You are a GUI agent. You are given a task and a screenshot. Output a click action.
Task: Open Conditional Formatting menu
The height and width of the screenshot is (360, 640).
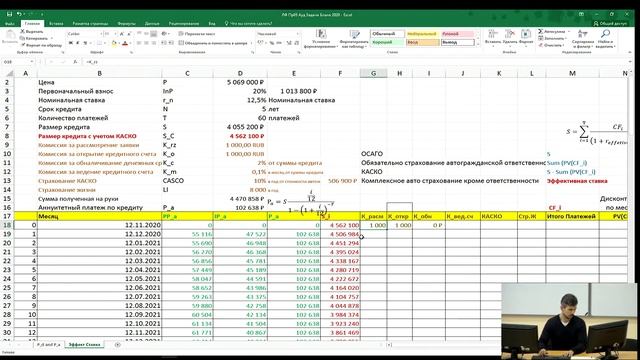(321, 39)
